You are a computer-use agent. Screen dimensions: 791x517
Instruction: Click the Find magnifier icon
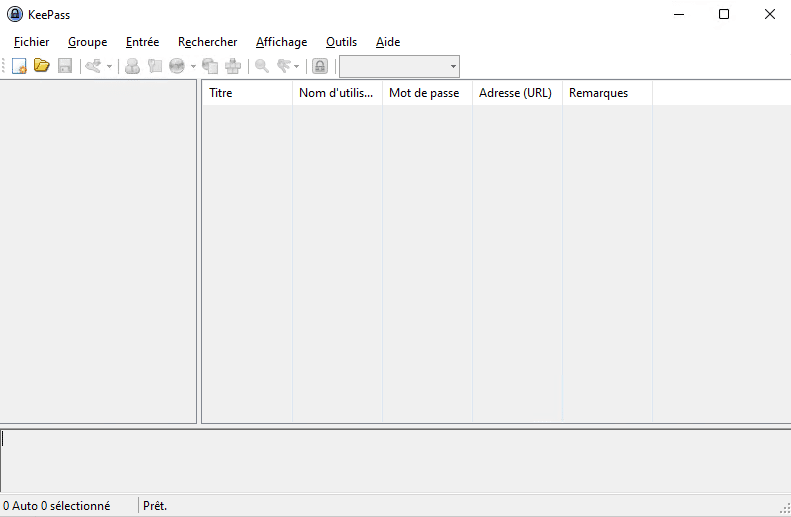point(262,66)
